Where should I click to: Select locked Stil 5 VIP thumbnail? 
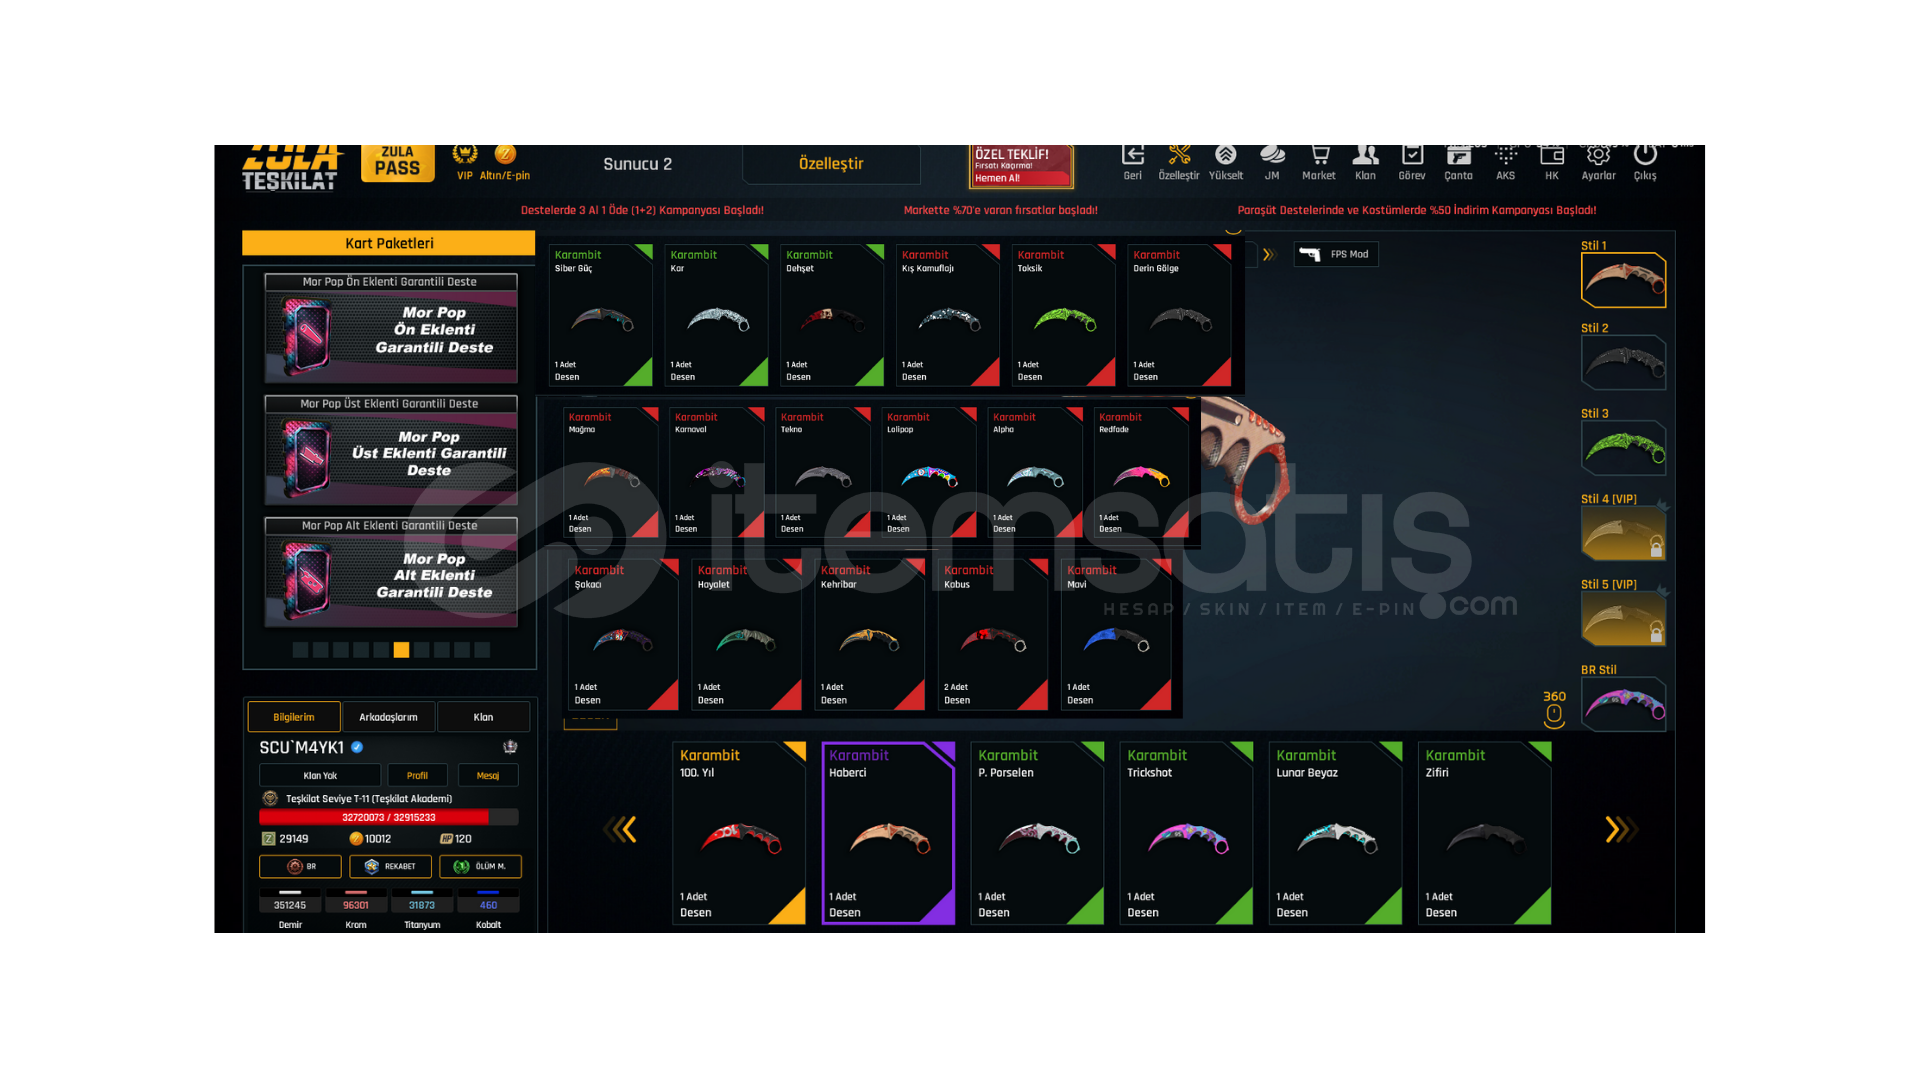[x=1623, y=619]
